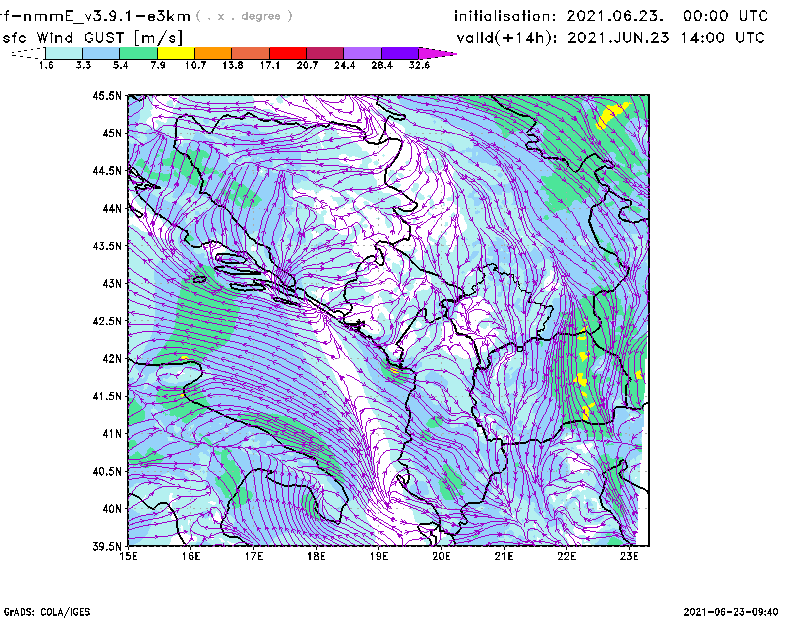
Task: Select the green legend swatch for 5.4–7.9
Action: point(138,53)
